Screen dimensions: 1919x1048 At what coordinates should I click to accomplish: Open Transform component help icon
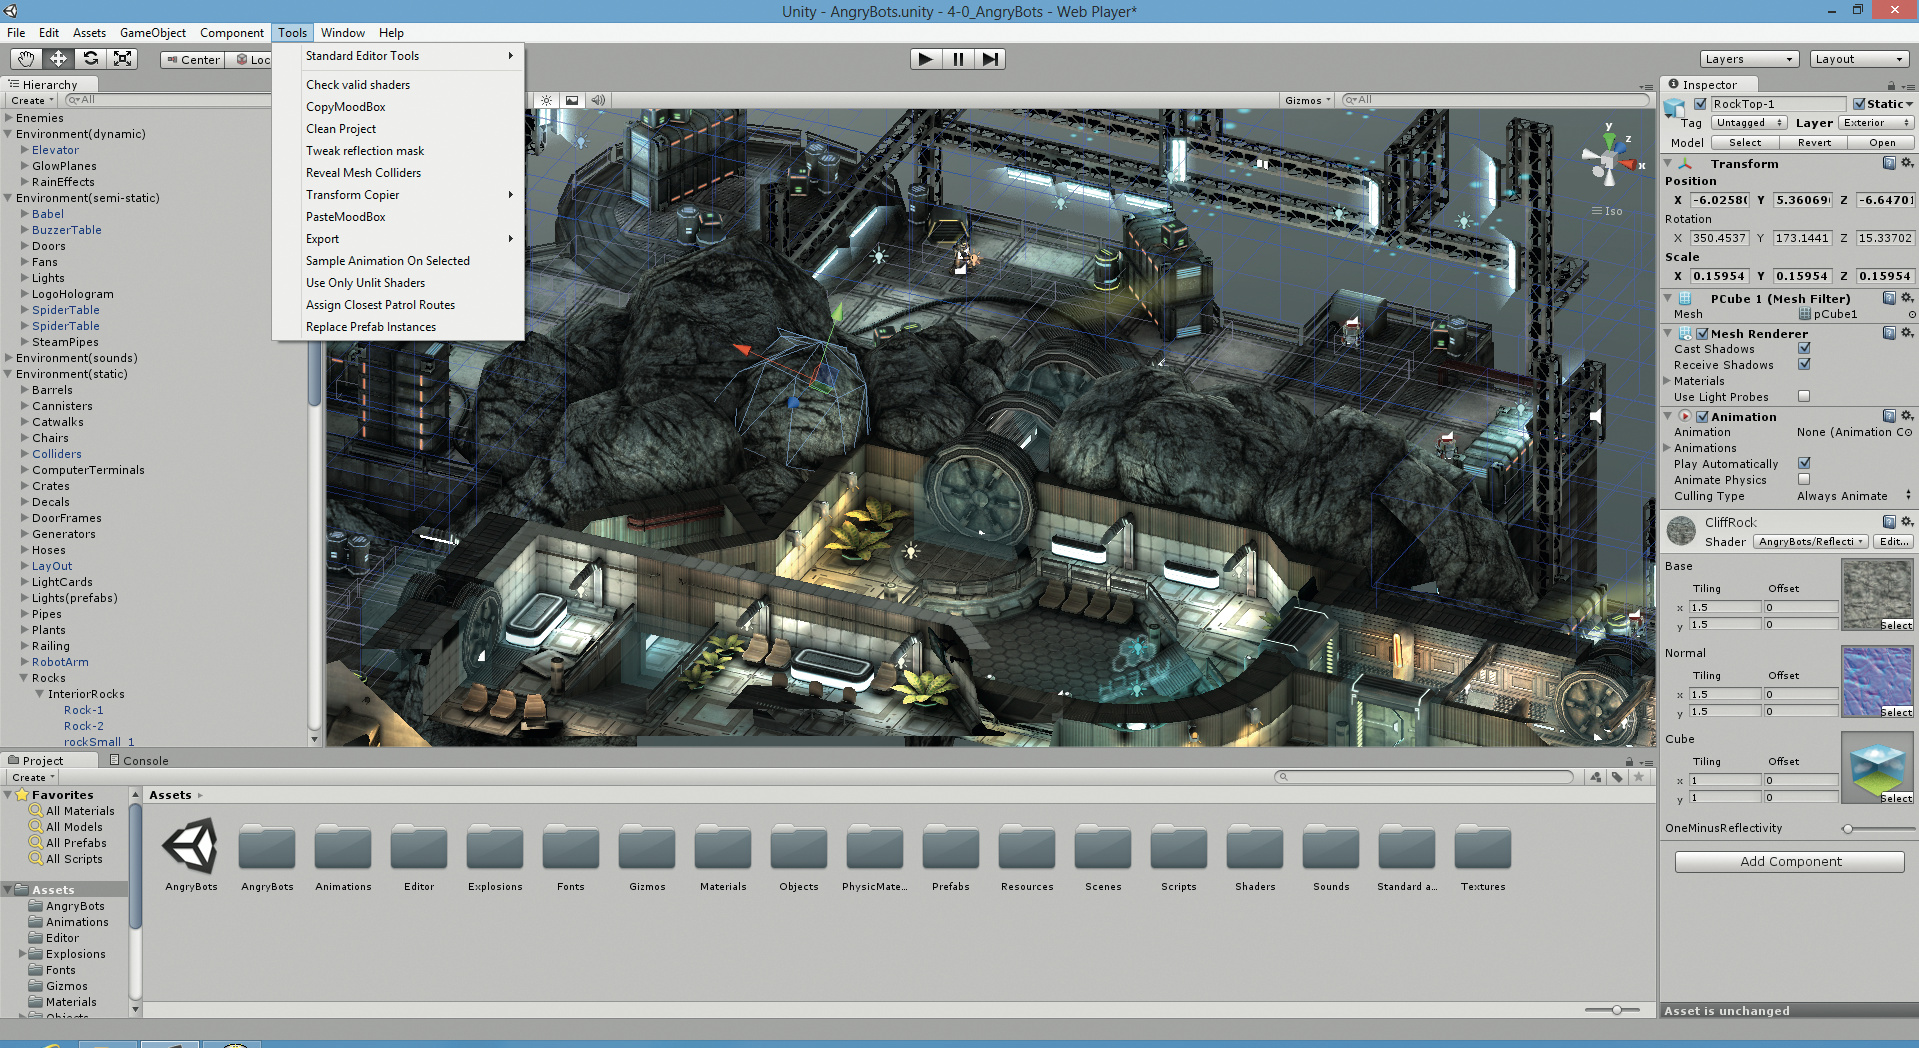click(x=1889, y=163)
